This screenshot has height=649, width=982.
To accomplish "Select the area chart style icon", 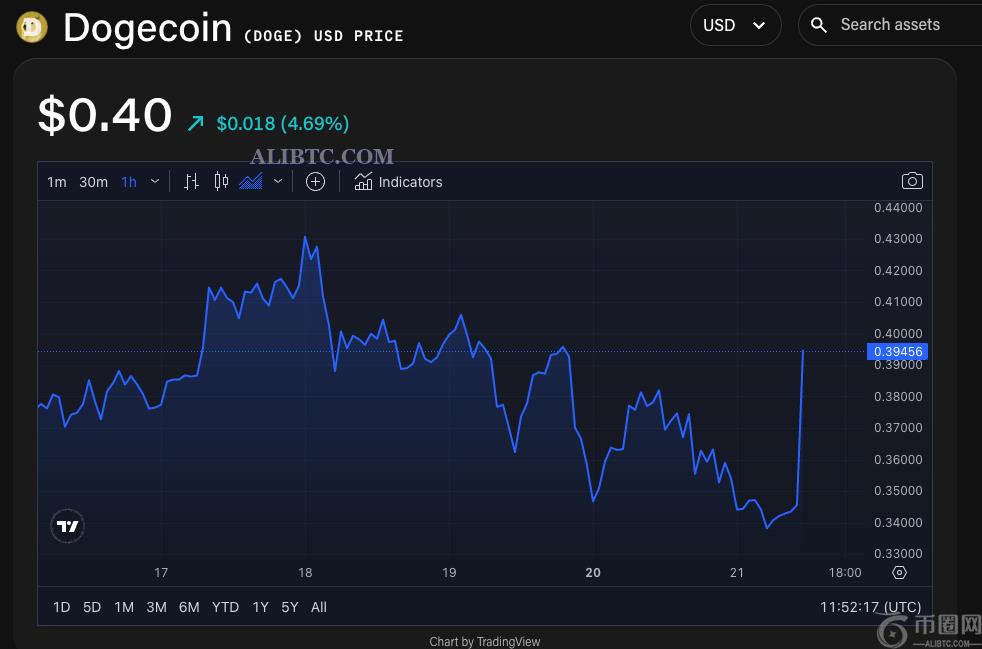I will 251,182.
